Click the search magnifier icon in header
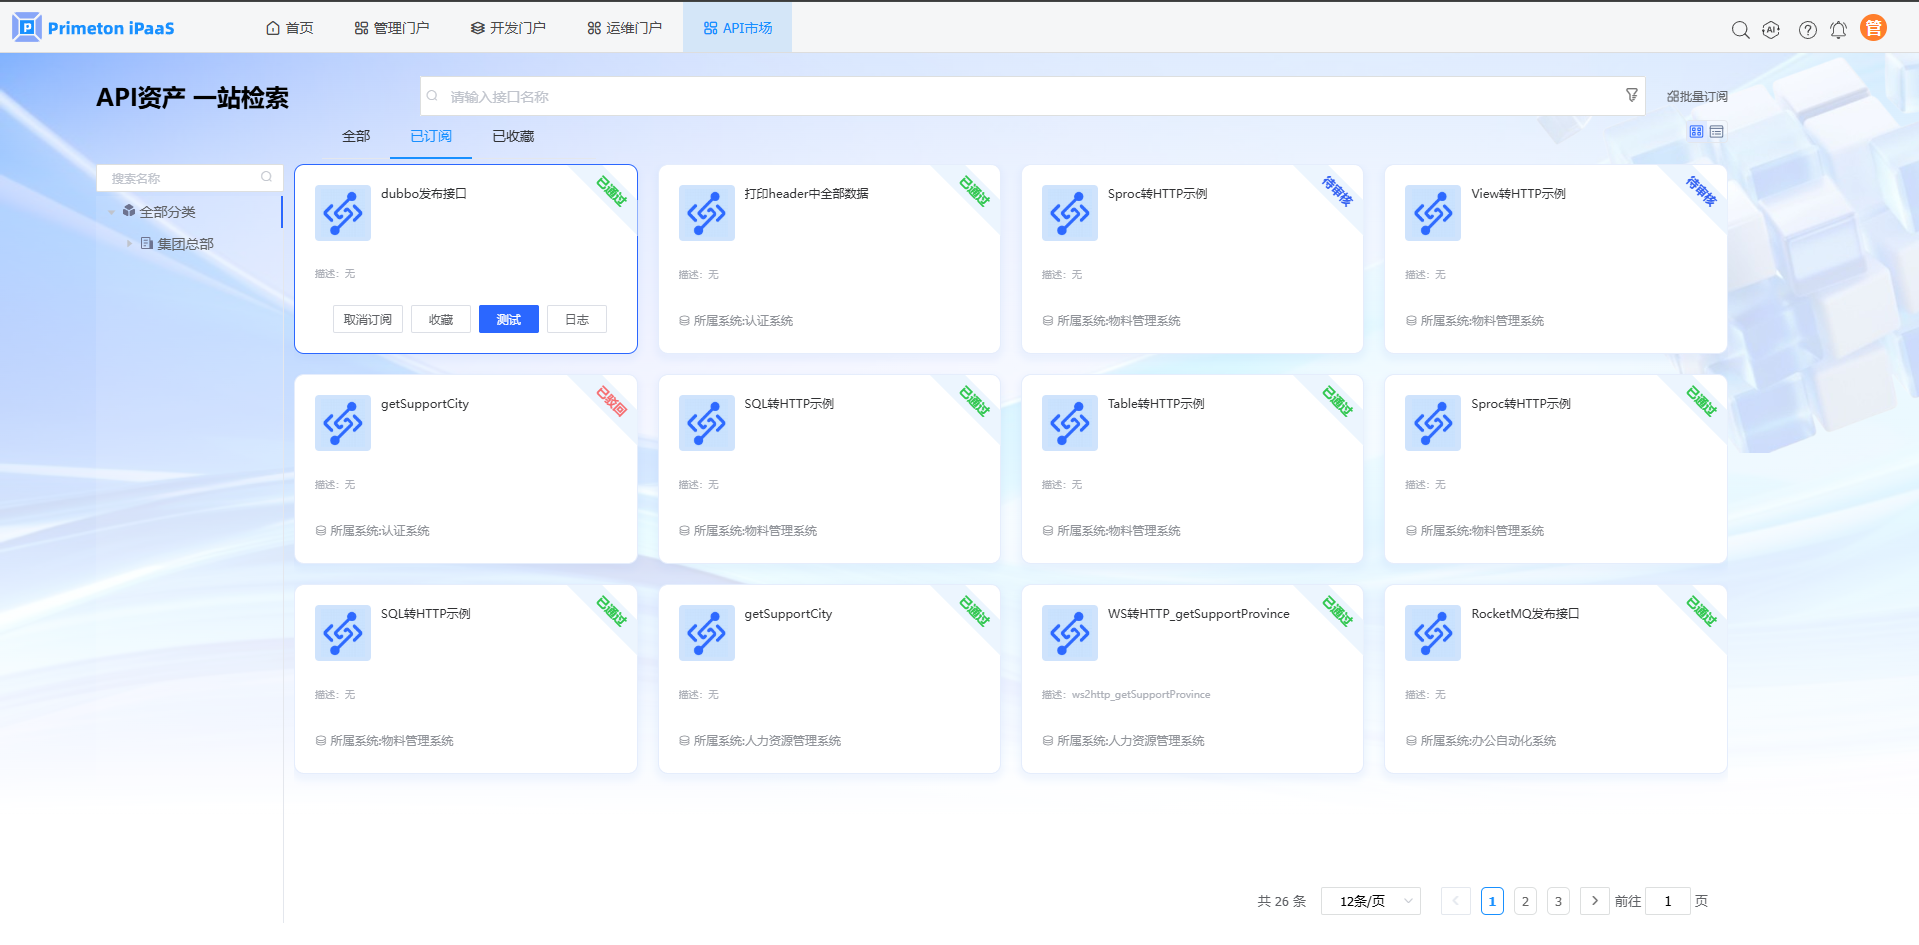This screenshot has height=945, width=1919. click(1740, 30)
